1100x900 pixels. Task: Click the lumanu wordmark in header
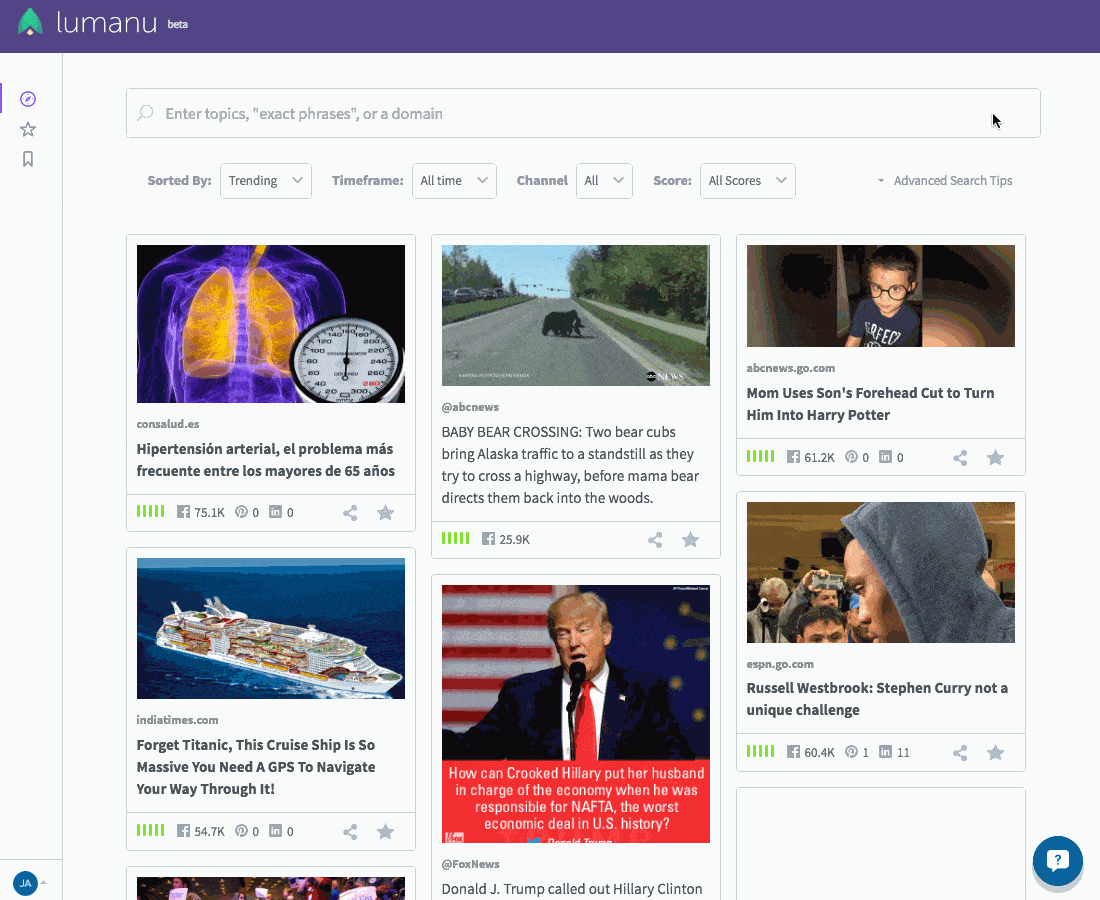point(107,23)
